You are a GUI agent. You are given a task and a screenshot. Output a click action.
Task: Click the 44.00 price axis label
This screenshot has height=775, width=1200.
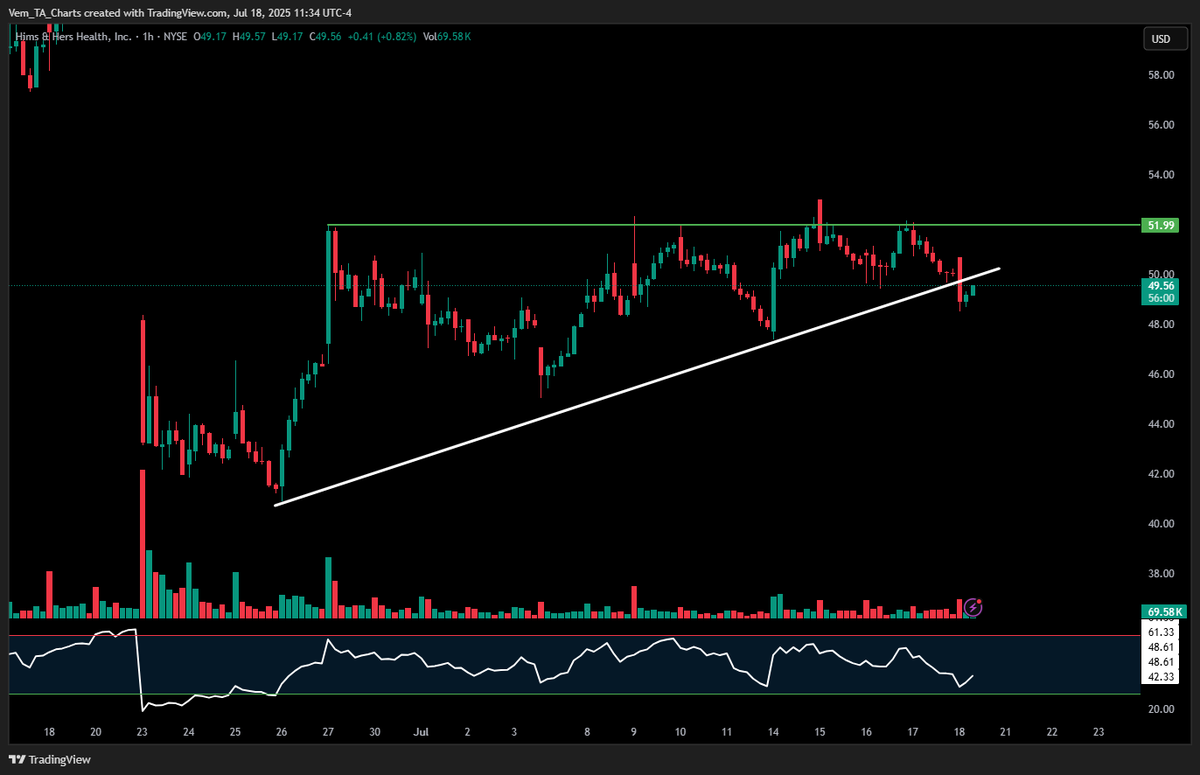click(1161, 424)
